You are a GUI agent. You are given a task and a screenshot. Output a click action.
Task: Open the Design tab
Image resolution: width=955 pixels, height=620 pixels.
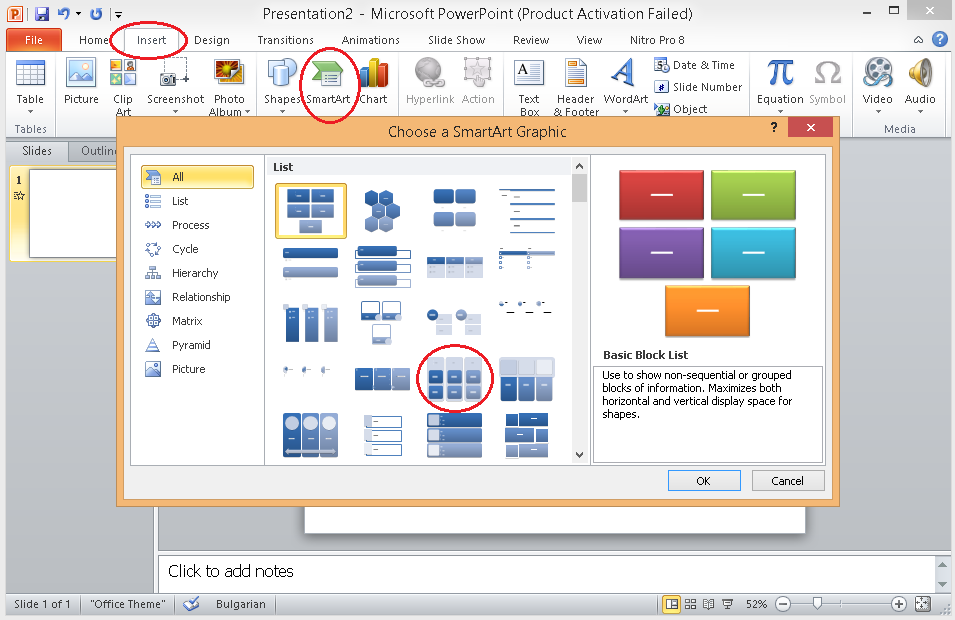[x=211, y=40]
